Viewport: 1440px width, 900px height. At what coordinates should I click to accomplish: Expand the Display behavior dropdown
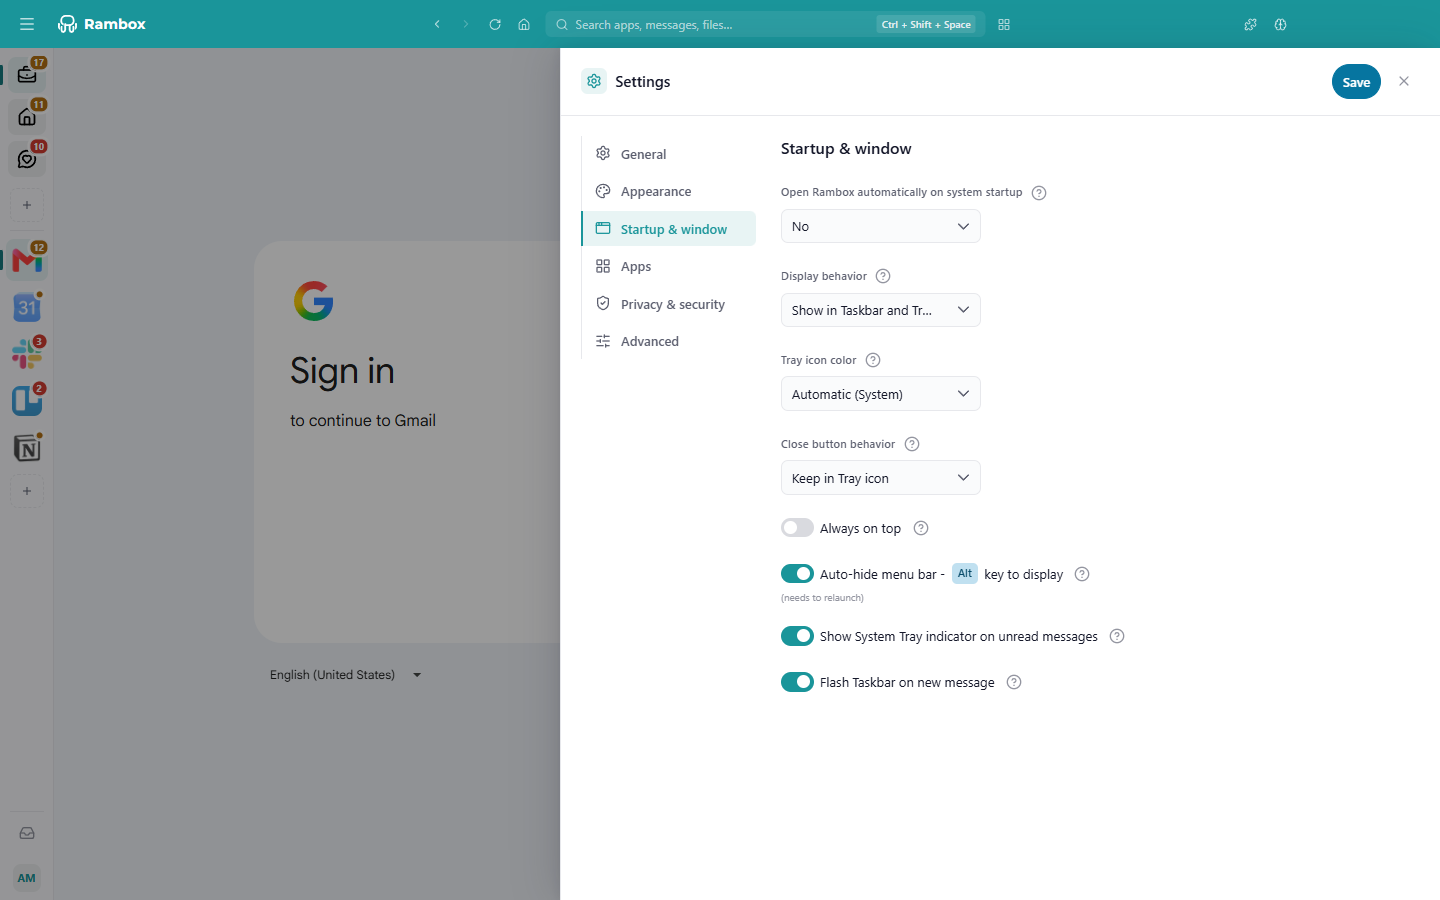pos(880,310)
